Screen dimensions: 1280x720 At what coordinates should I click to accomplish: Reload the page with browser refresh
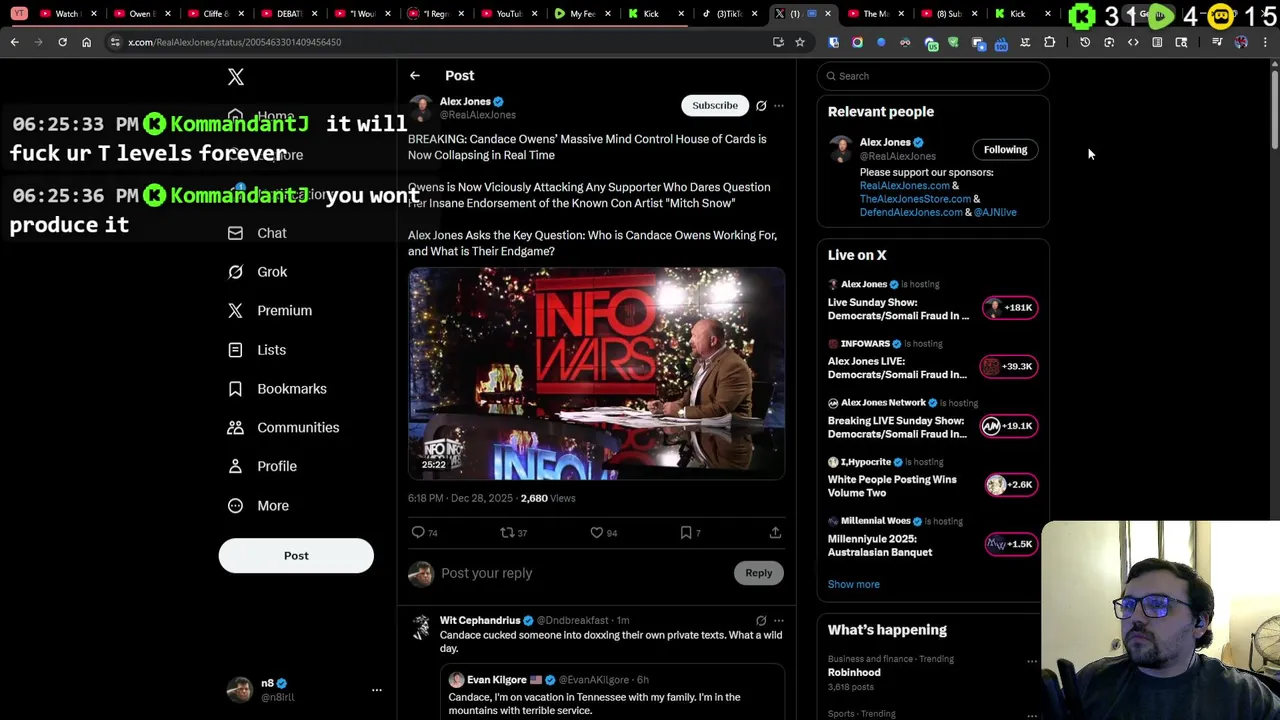tap(62, 42)
